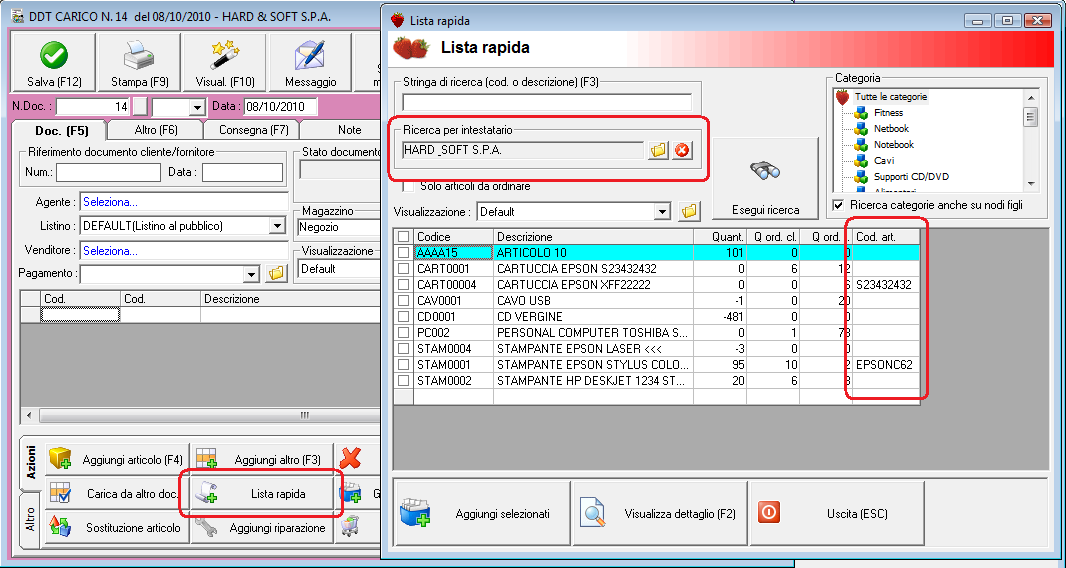Click Aggiungi articolo (F4) button
Viewport: 1066px width, 568px height.
coord(117,460)
